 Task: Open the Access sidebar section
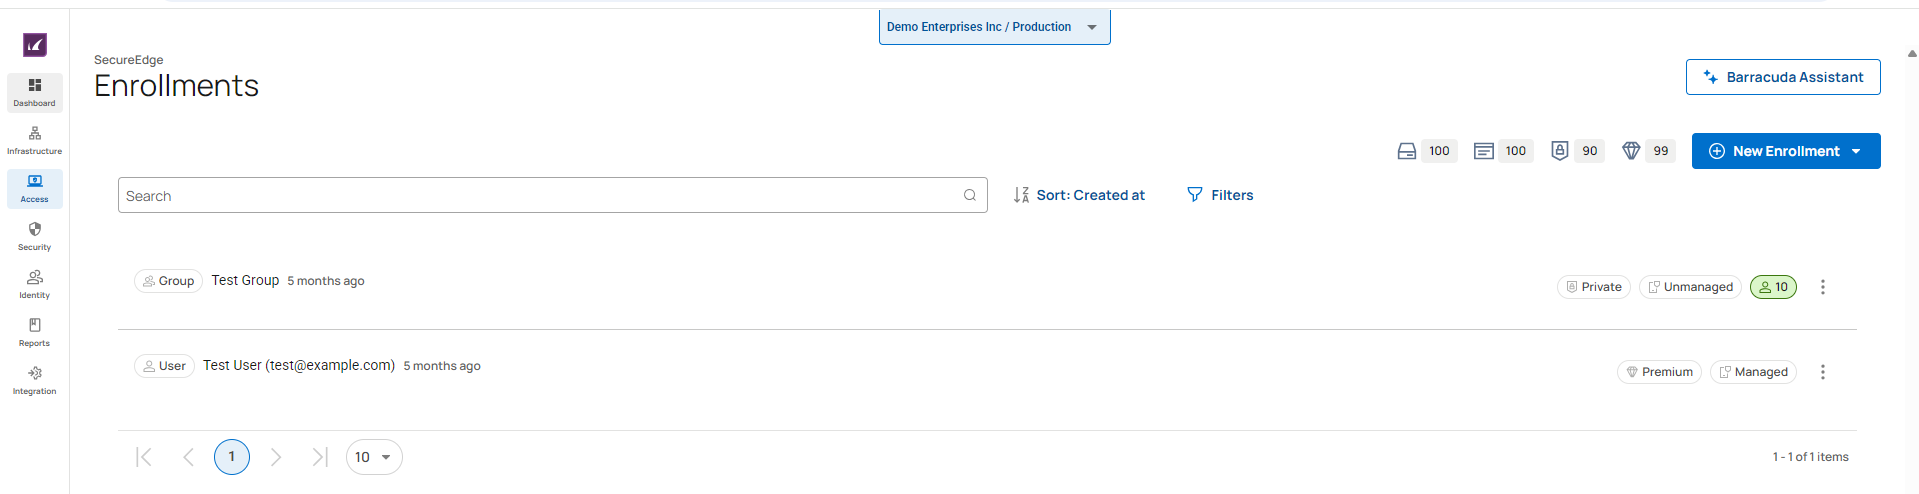35,187
